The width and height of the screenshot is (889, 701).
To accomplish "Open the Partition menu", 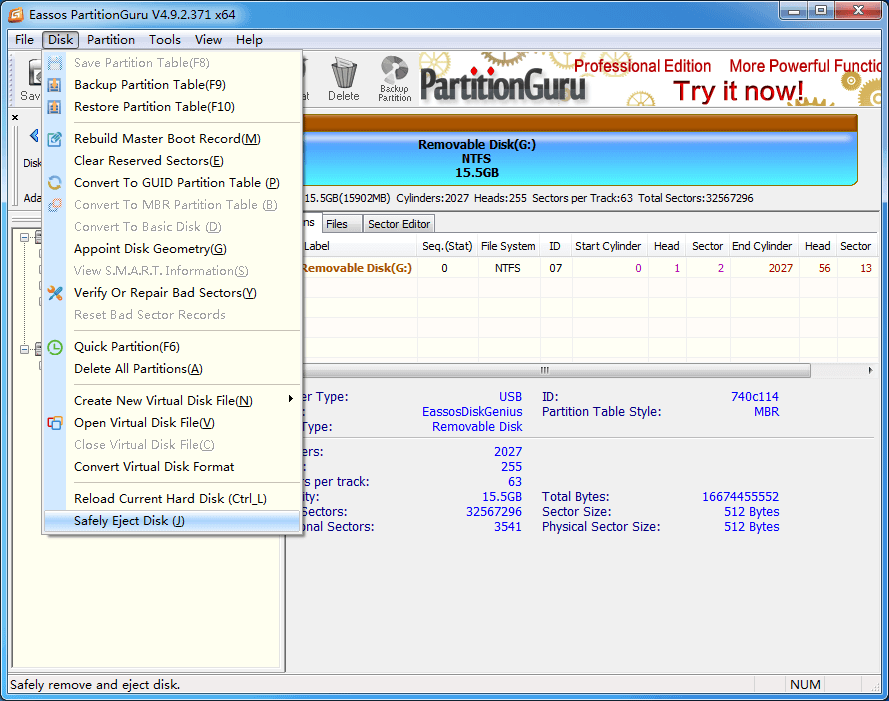I will 111,40.
